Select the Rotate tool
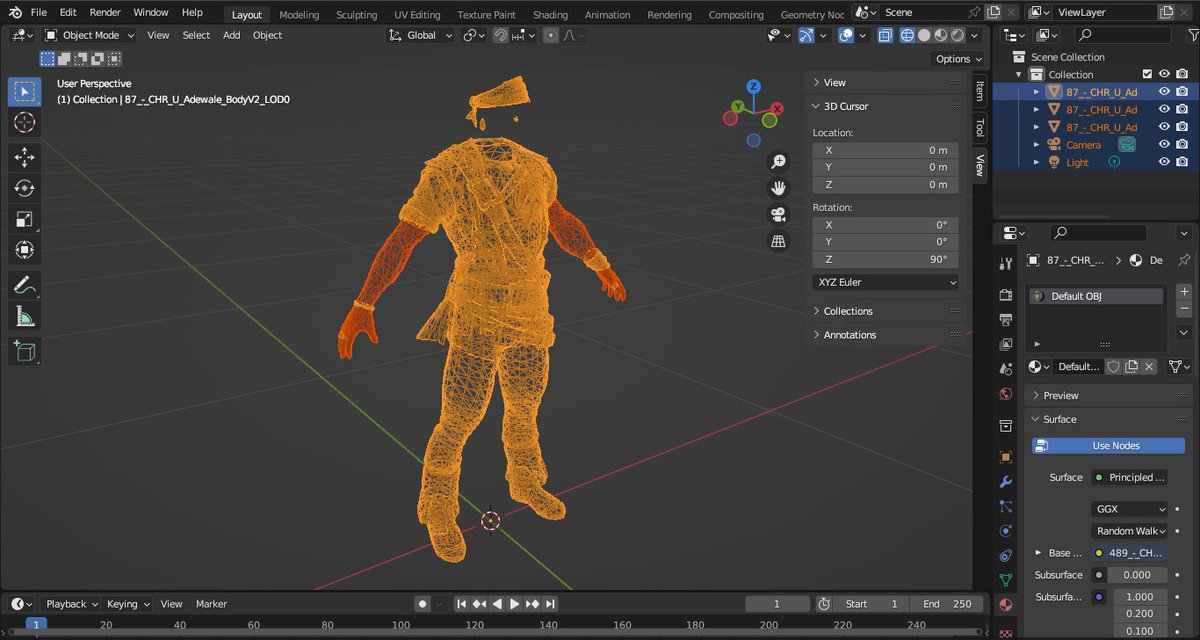The image size is (1200, 640). pos(25,189)
